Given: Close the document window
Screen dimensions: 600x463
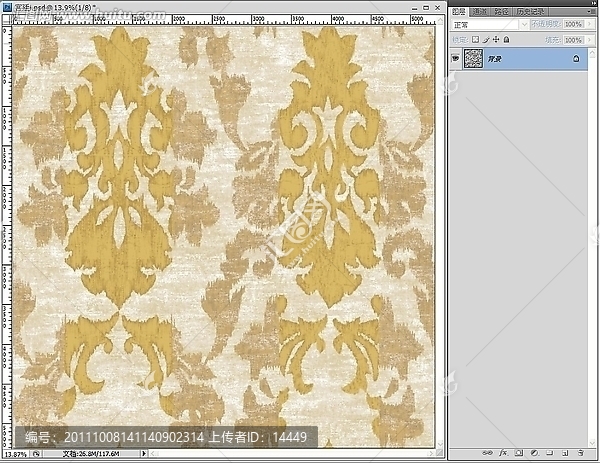Looking at the screenshot, I should [x=438, y=8].
